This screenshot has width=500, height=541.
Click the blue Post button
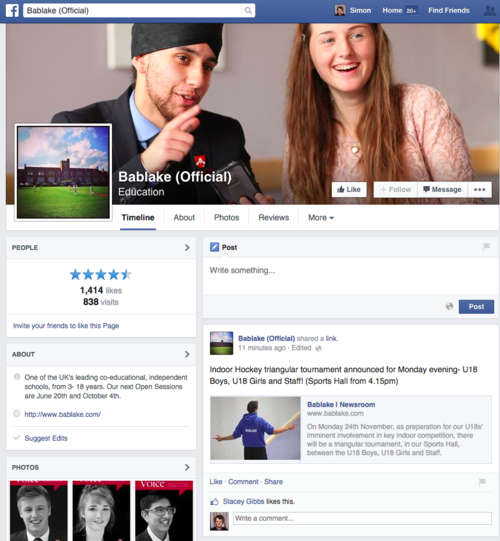coord(476,306)
